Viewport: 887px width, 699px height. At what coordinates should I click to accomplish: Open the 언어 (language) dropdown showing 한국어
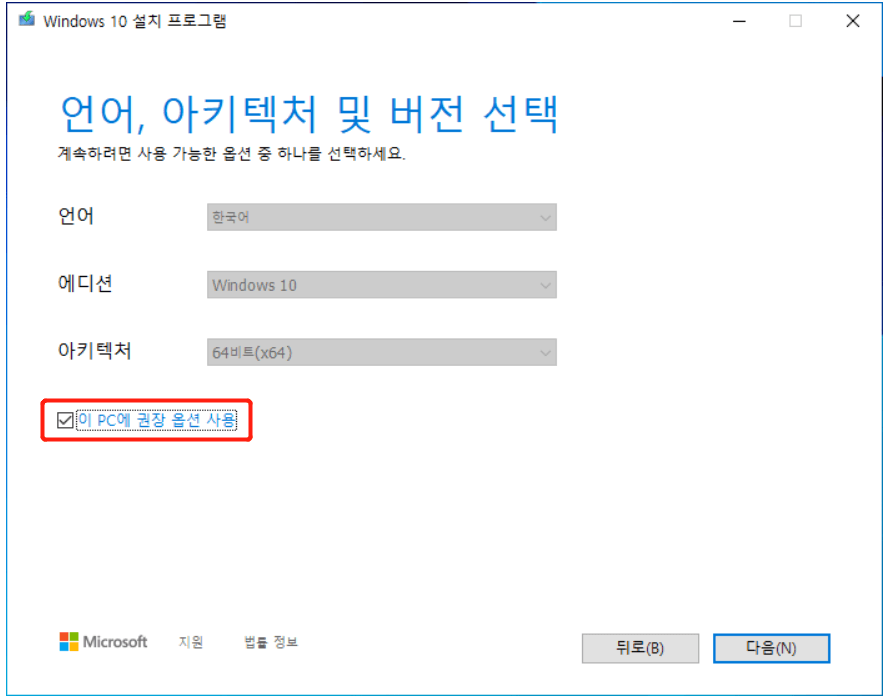coord(380,217)
